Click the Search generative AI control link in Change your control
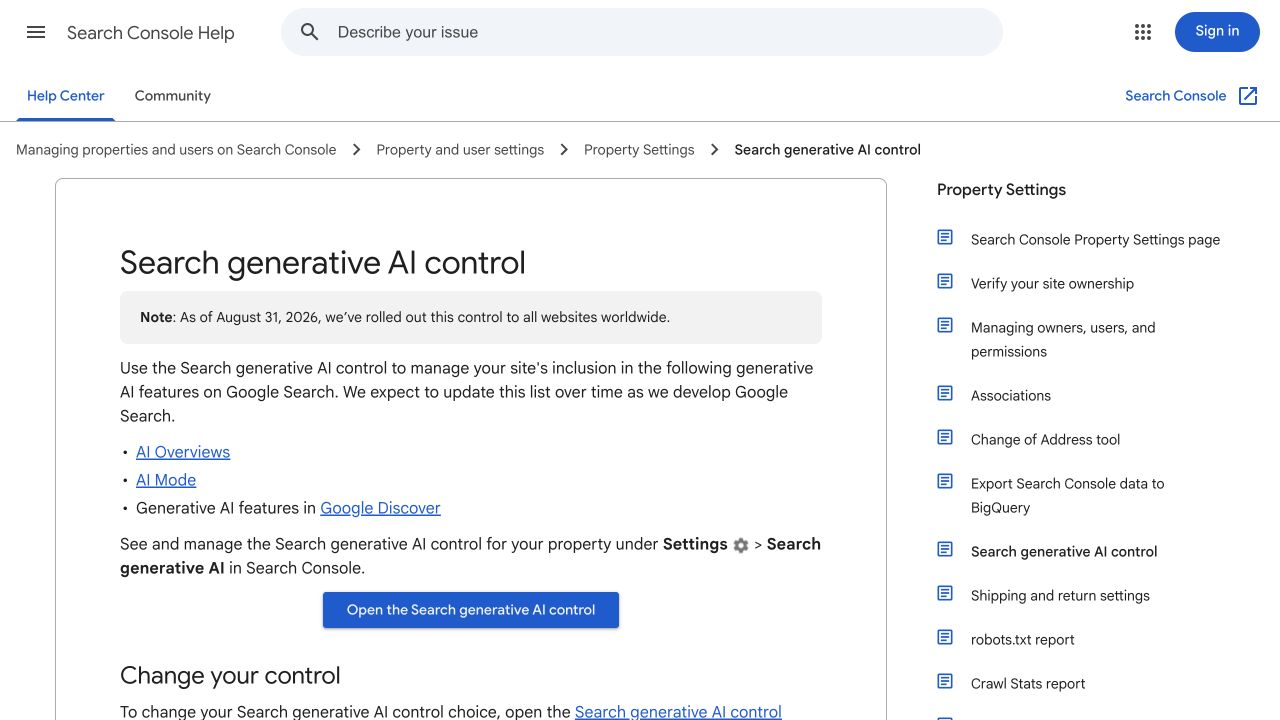Image resolution: width=1280 pixels, height=720 pixels. pyautogui.click(x=678, y=712)
